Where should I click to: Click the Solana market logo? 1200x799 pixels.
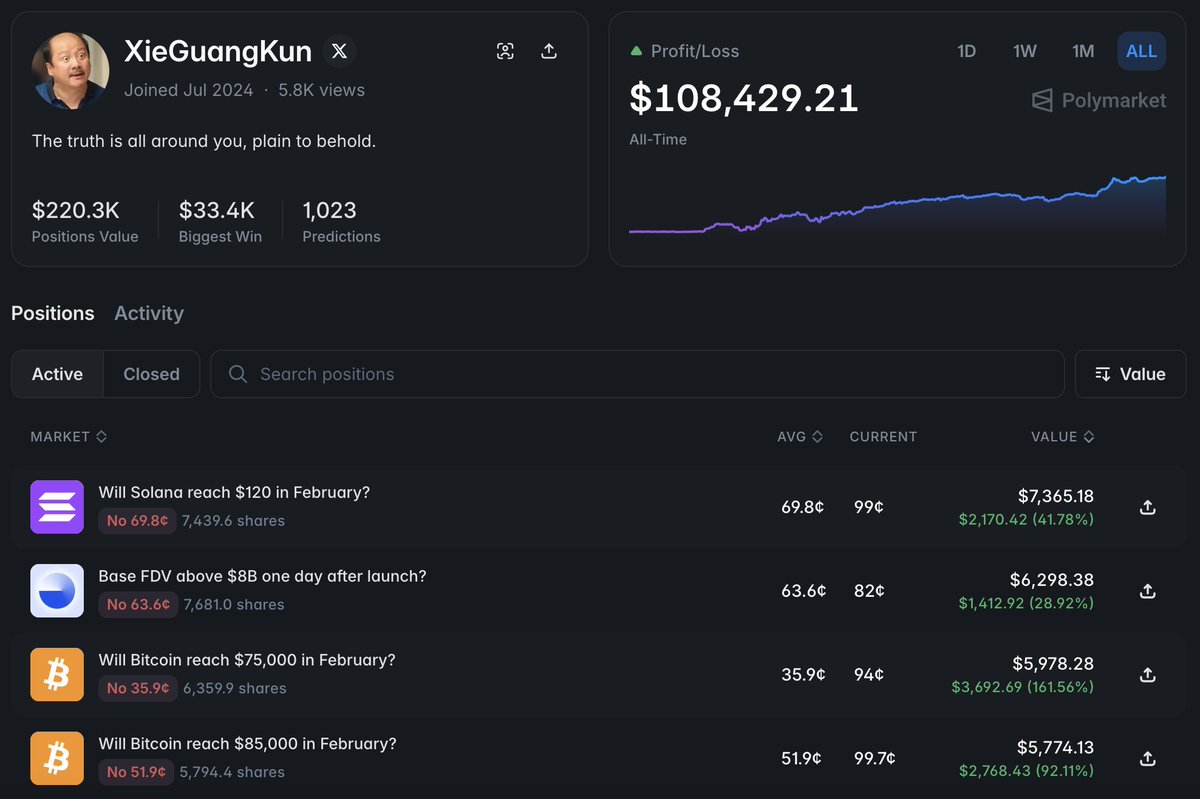(x=57, y=507)
